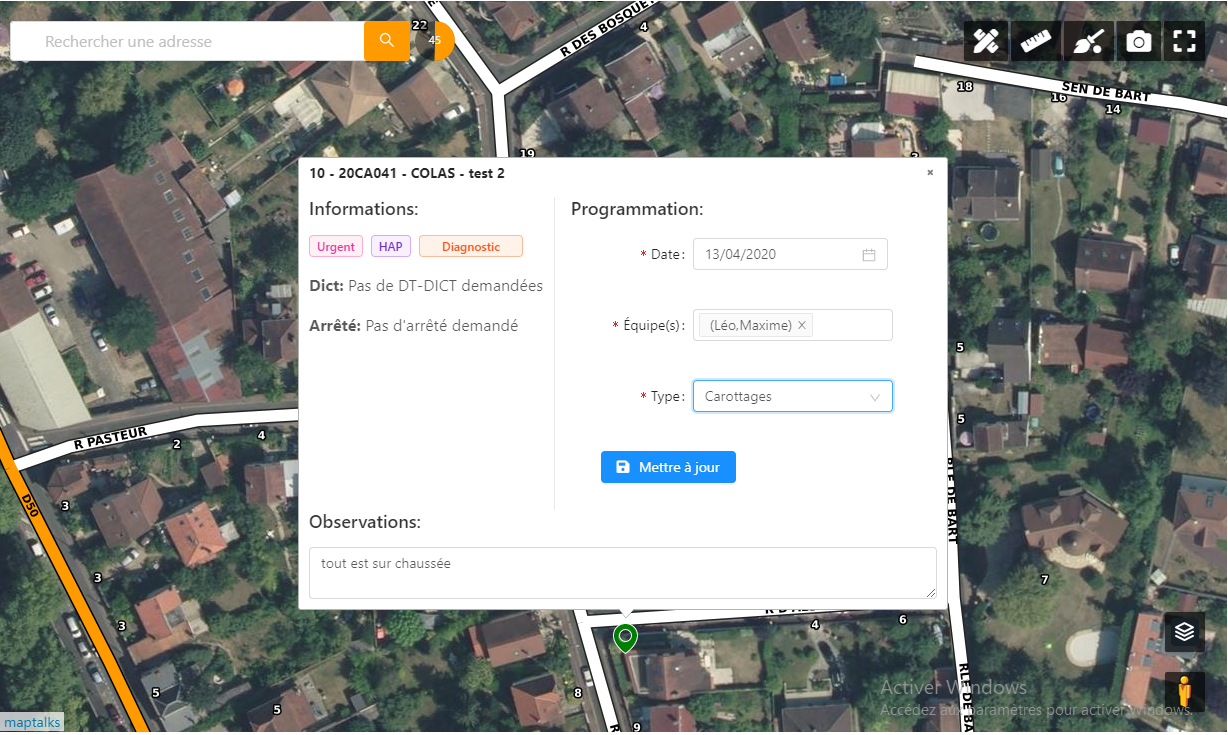The width and height of the screenshot is (1228, 735).
Task: Toggle the Diagnostic tag
Action: pos(470,246)
